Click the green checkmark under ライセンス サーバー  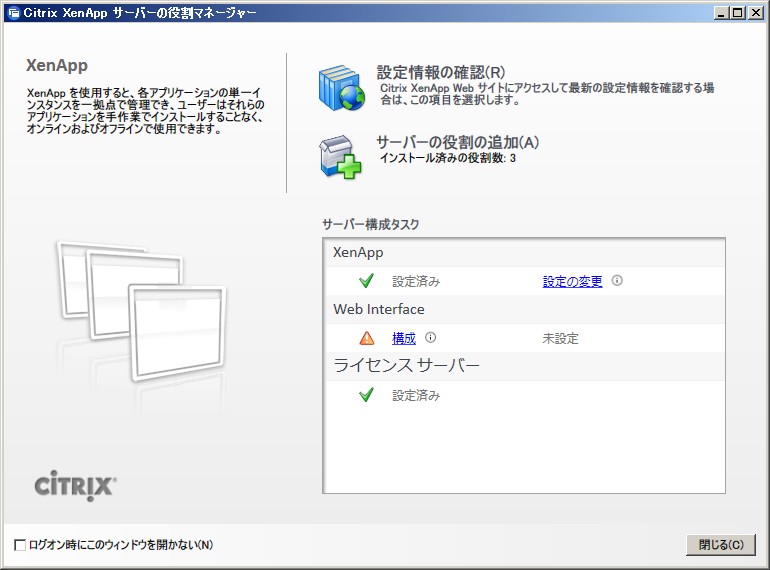tap(366, 395)
